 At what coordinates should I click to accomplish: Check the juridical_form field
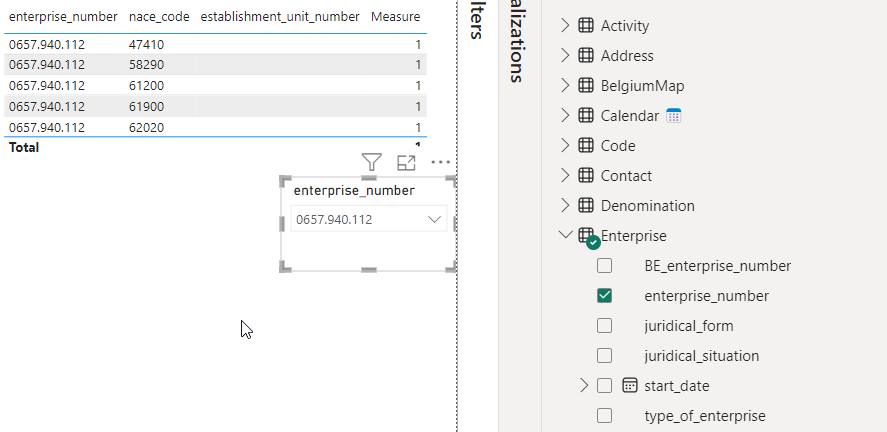click(604, 325)
